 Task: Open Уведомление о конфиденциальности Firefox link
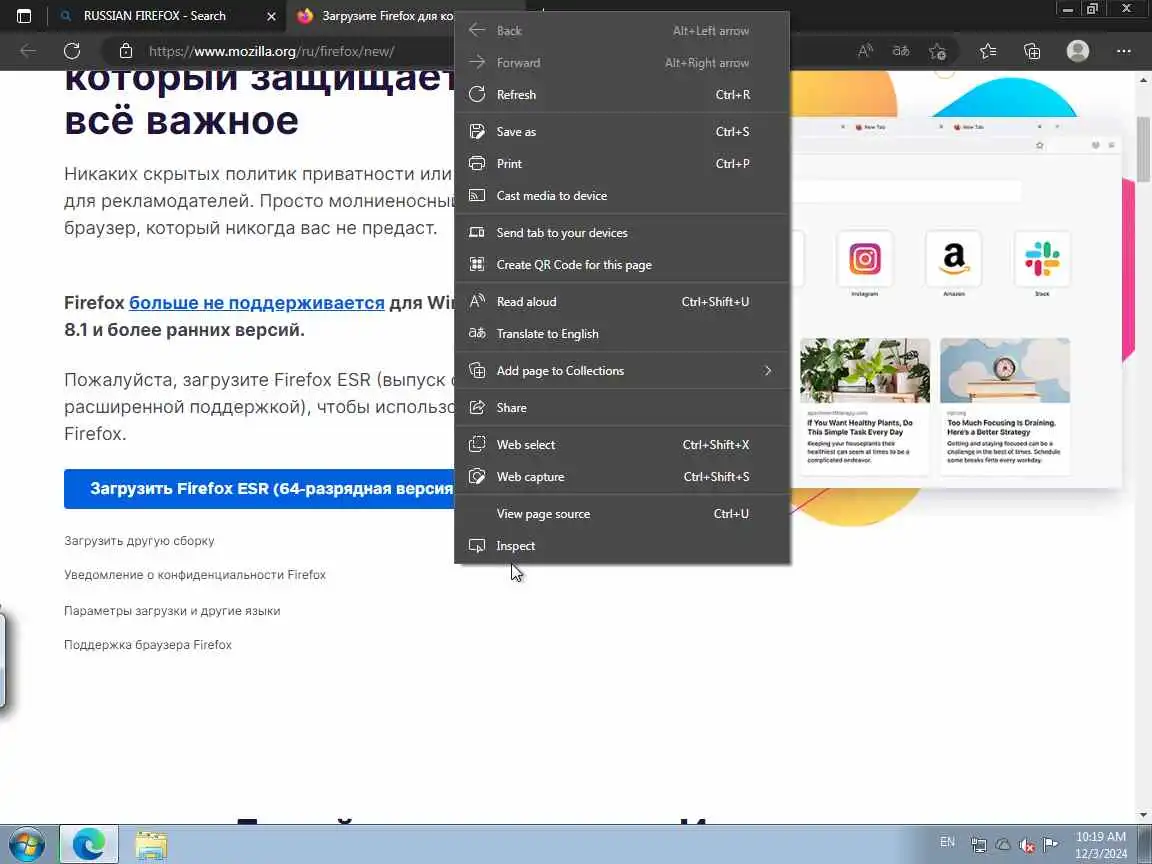[x=195, y=575]
